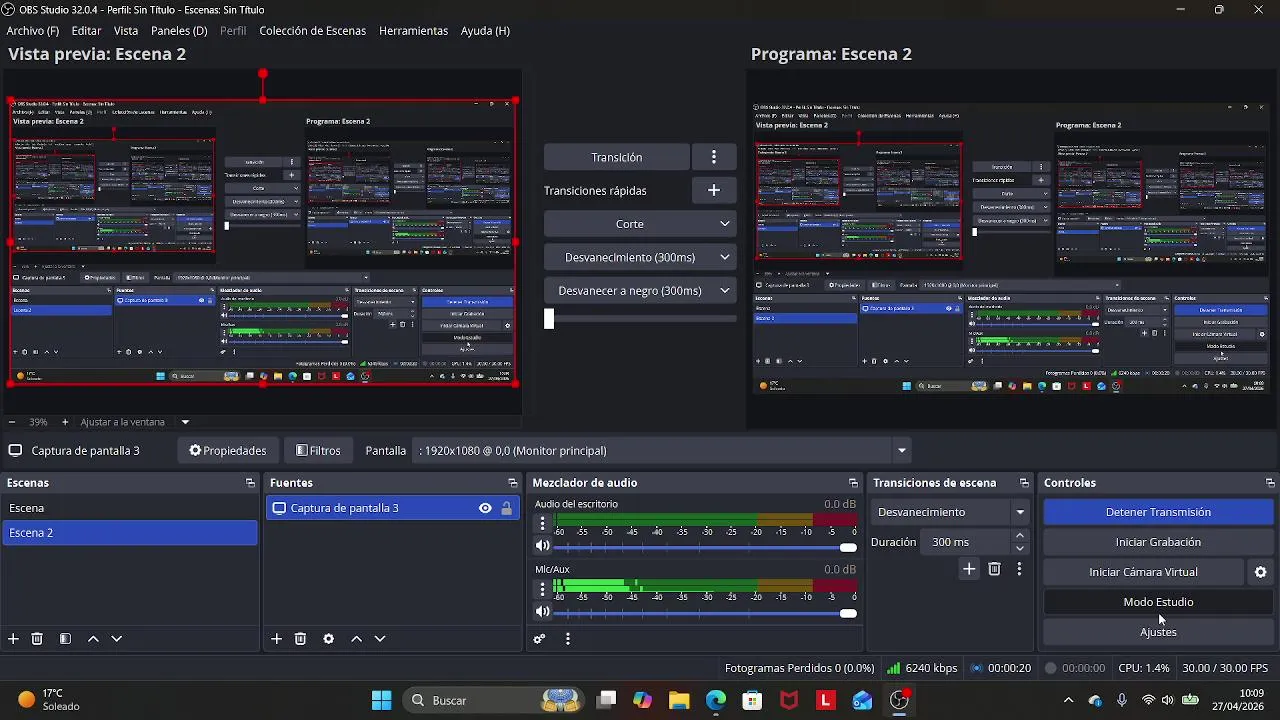This screenshot has width=1280, height=720.
Task: Click the Transición button
Action: pos(617,157)
